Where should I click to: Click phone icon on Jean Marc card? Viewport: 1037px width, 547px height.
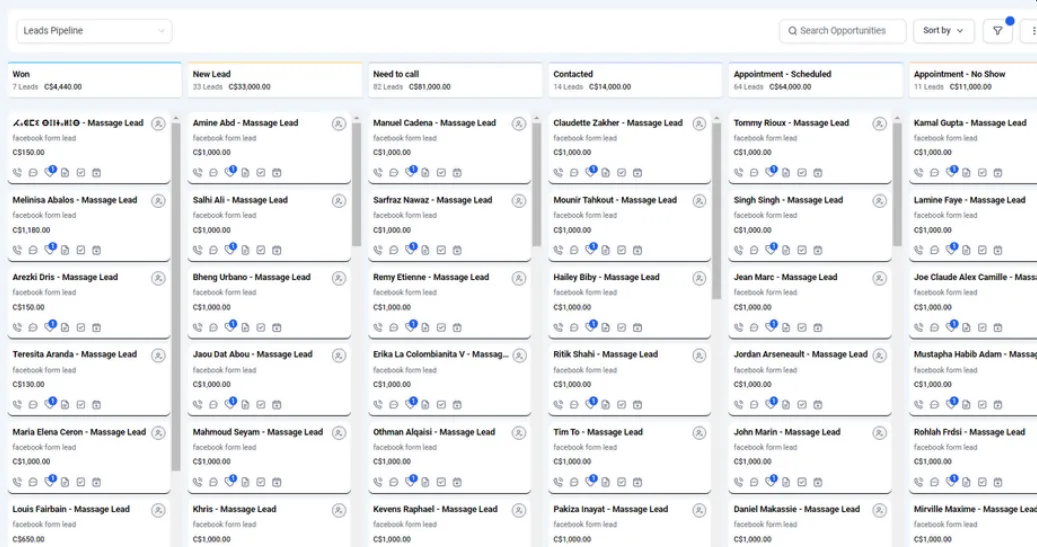tap(738, 327)
